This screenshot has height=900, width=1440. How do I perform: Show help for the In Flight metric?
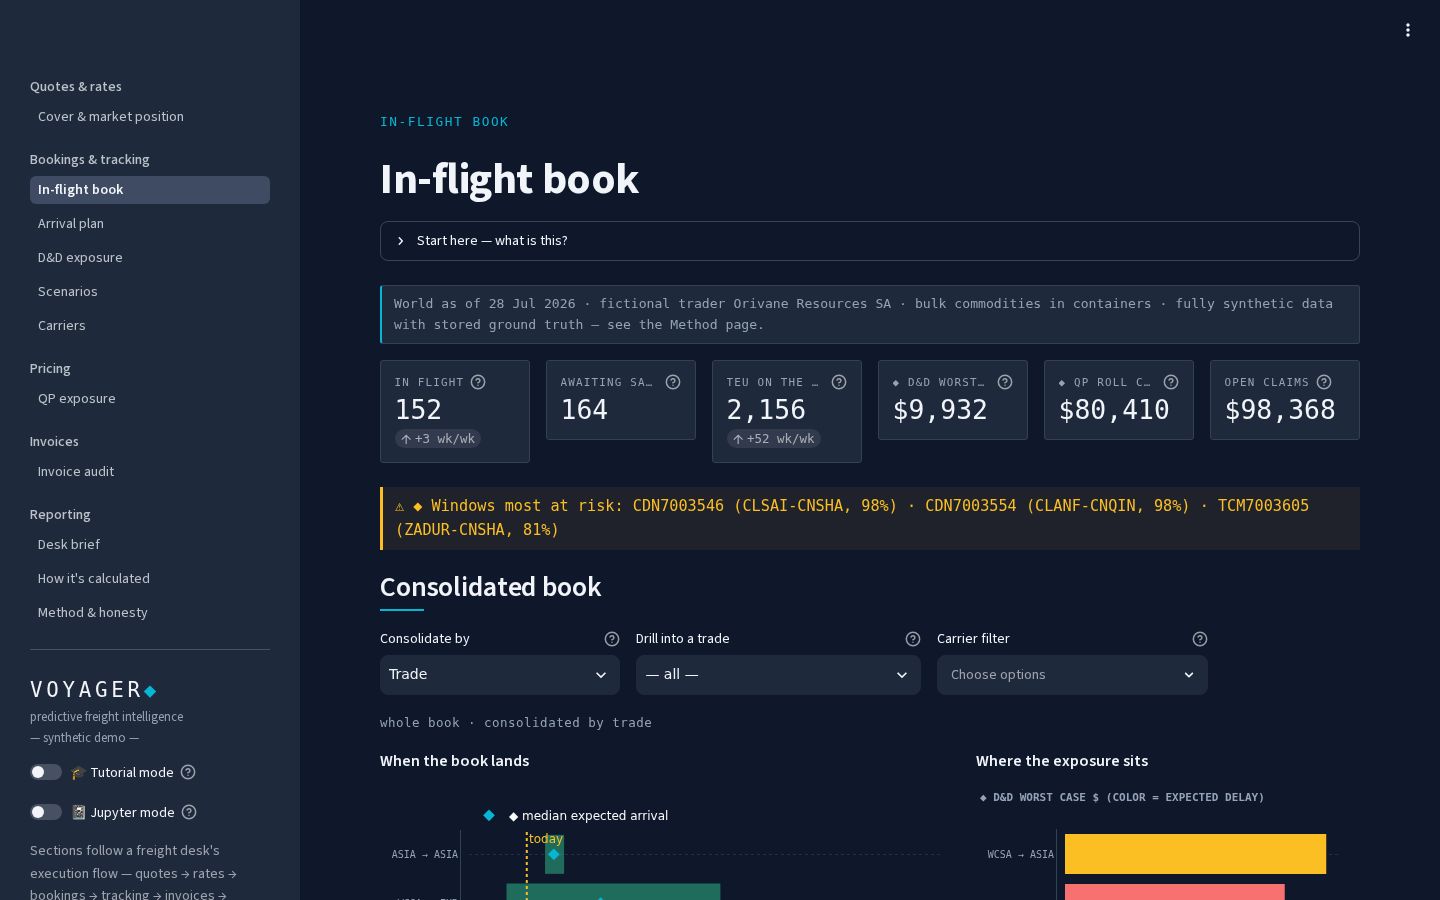[478, 382]
